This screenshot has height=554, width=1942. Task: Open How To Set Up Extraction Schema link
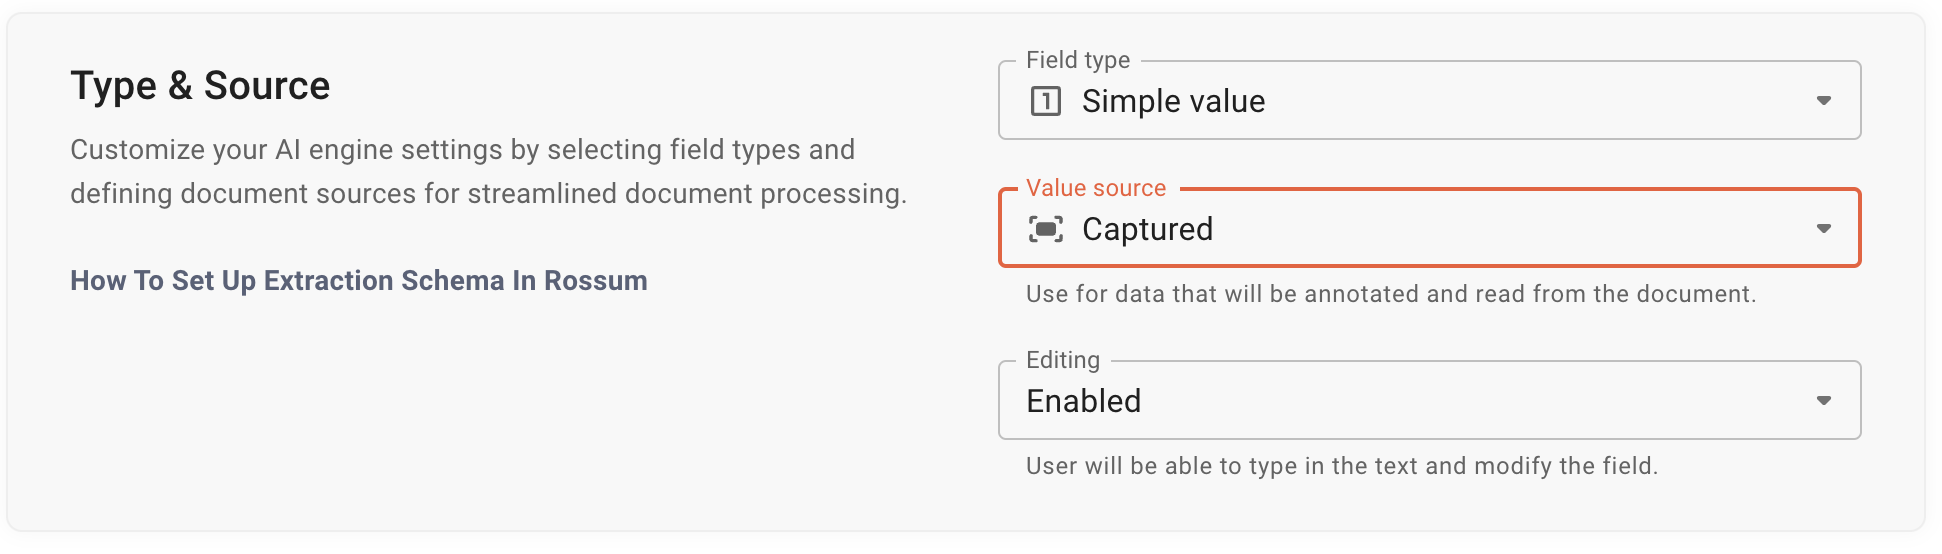point(358,281)
